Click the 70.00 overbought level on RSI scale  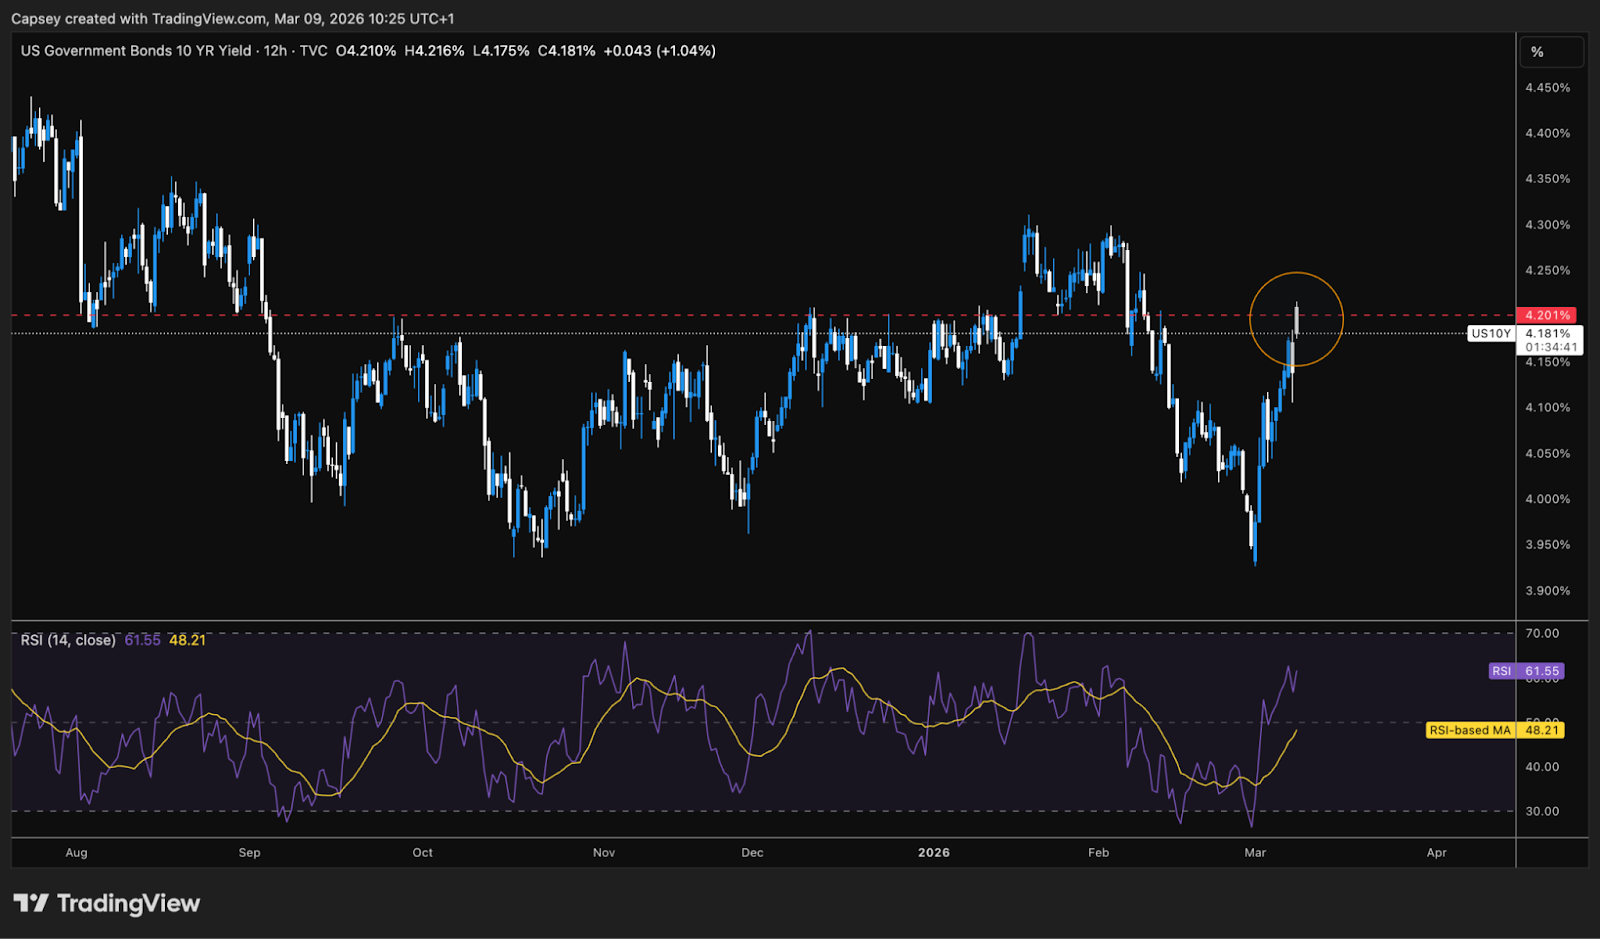point(1540,633)
